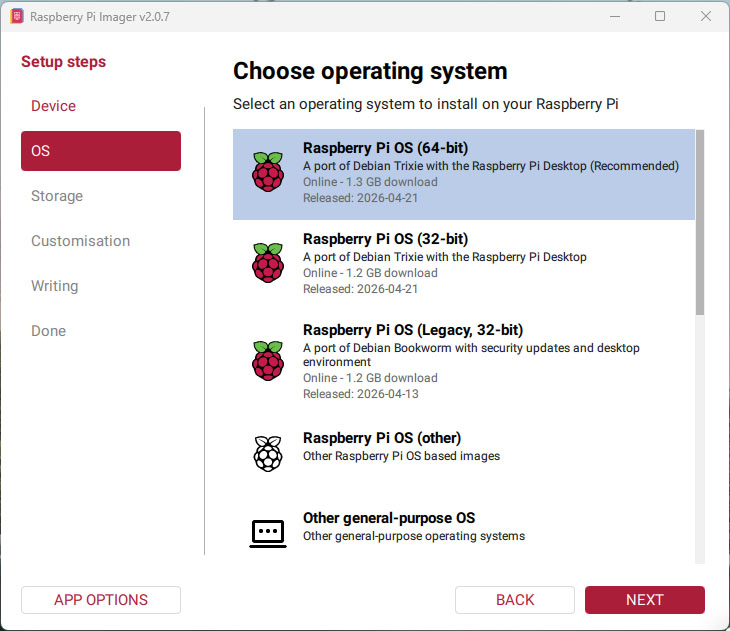Click the laptop icon for Other general-purpose OS
Screen dimensions: 730x631
tap(268, 534)
